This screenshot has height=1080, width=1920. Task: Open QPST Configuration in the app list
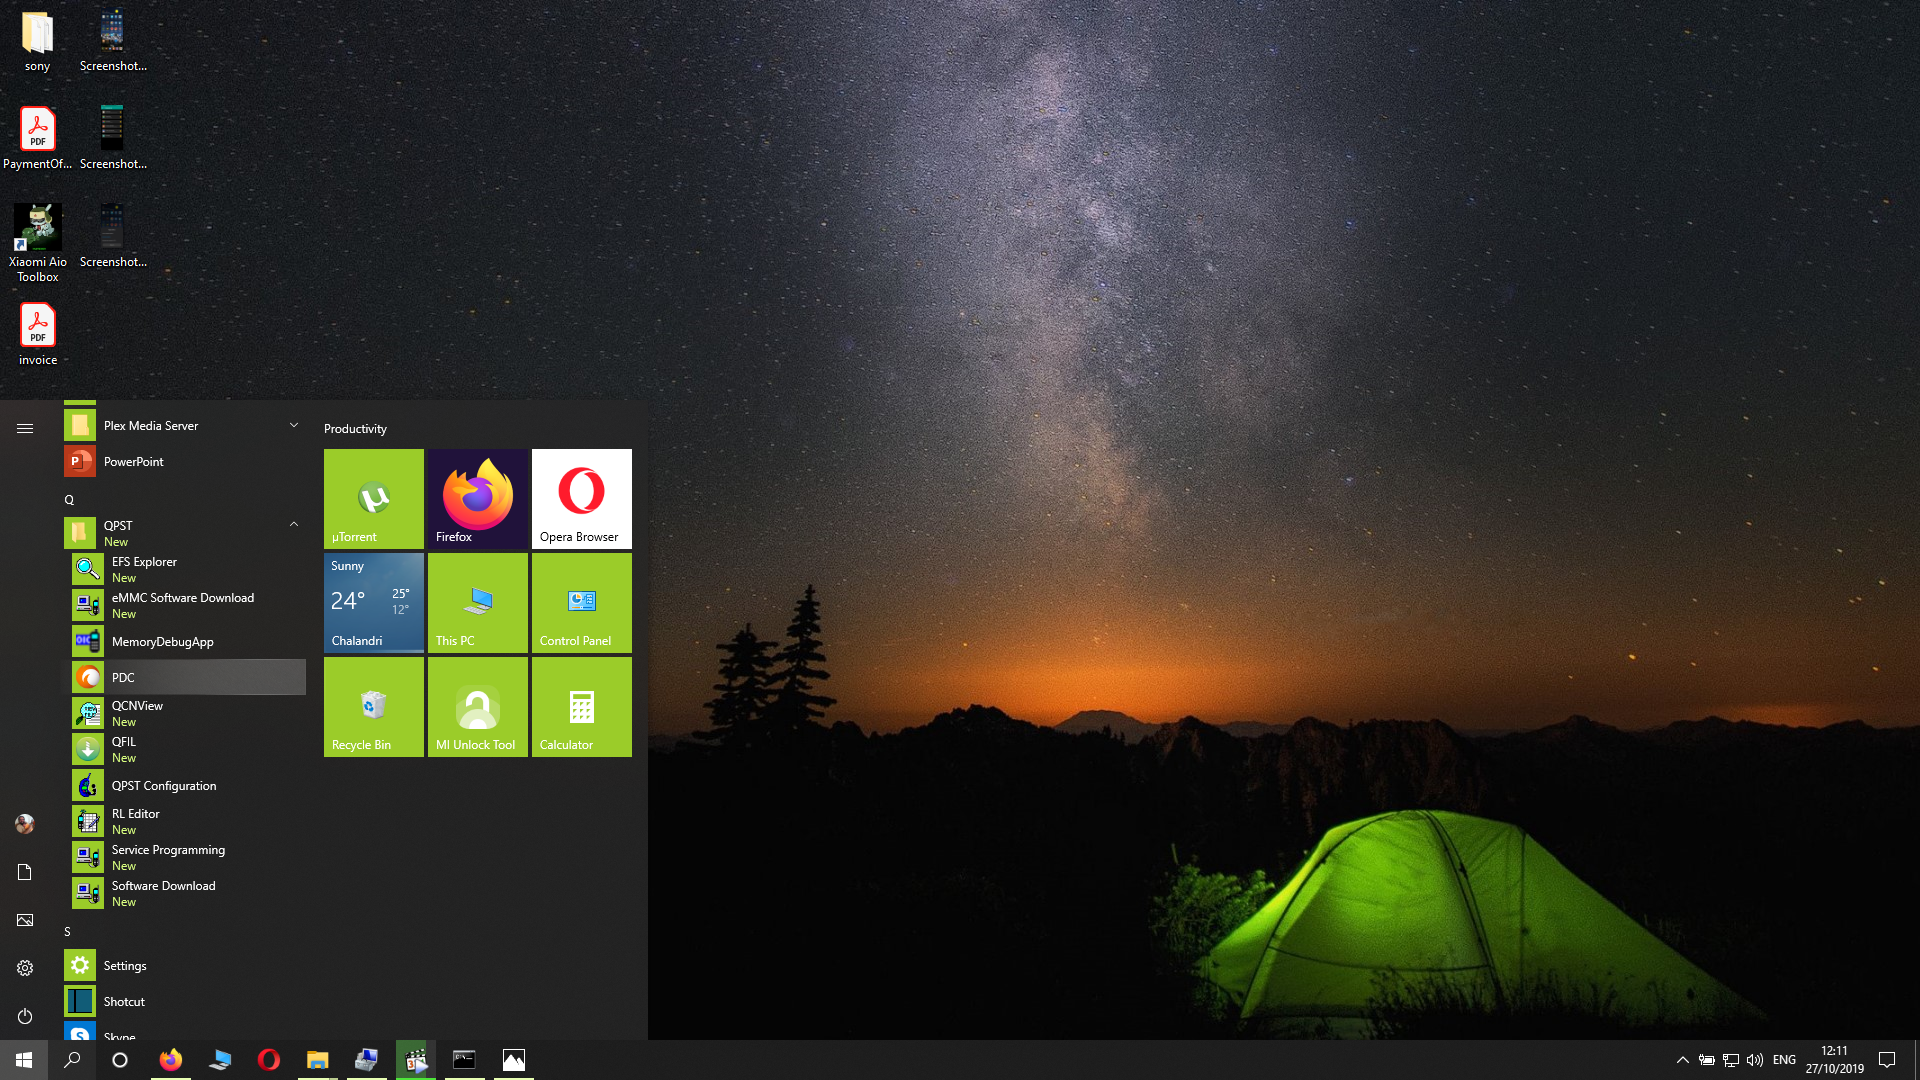tap(164, 785)
